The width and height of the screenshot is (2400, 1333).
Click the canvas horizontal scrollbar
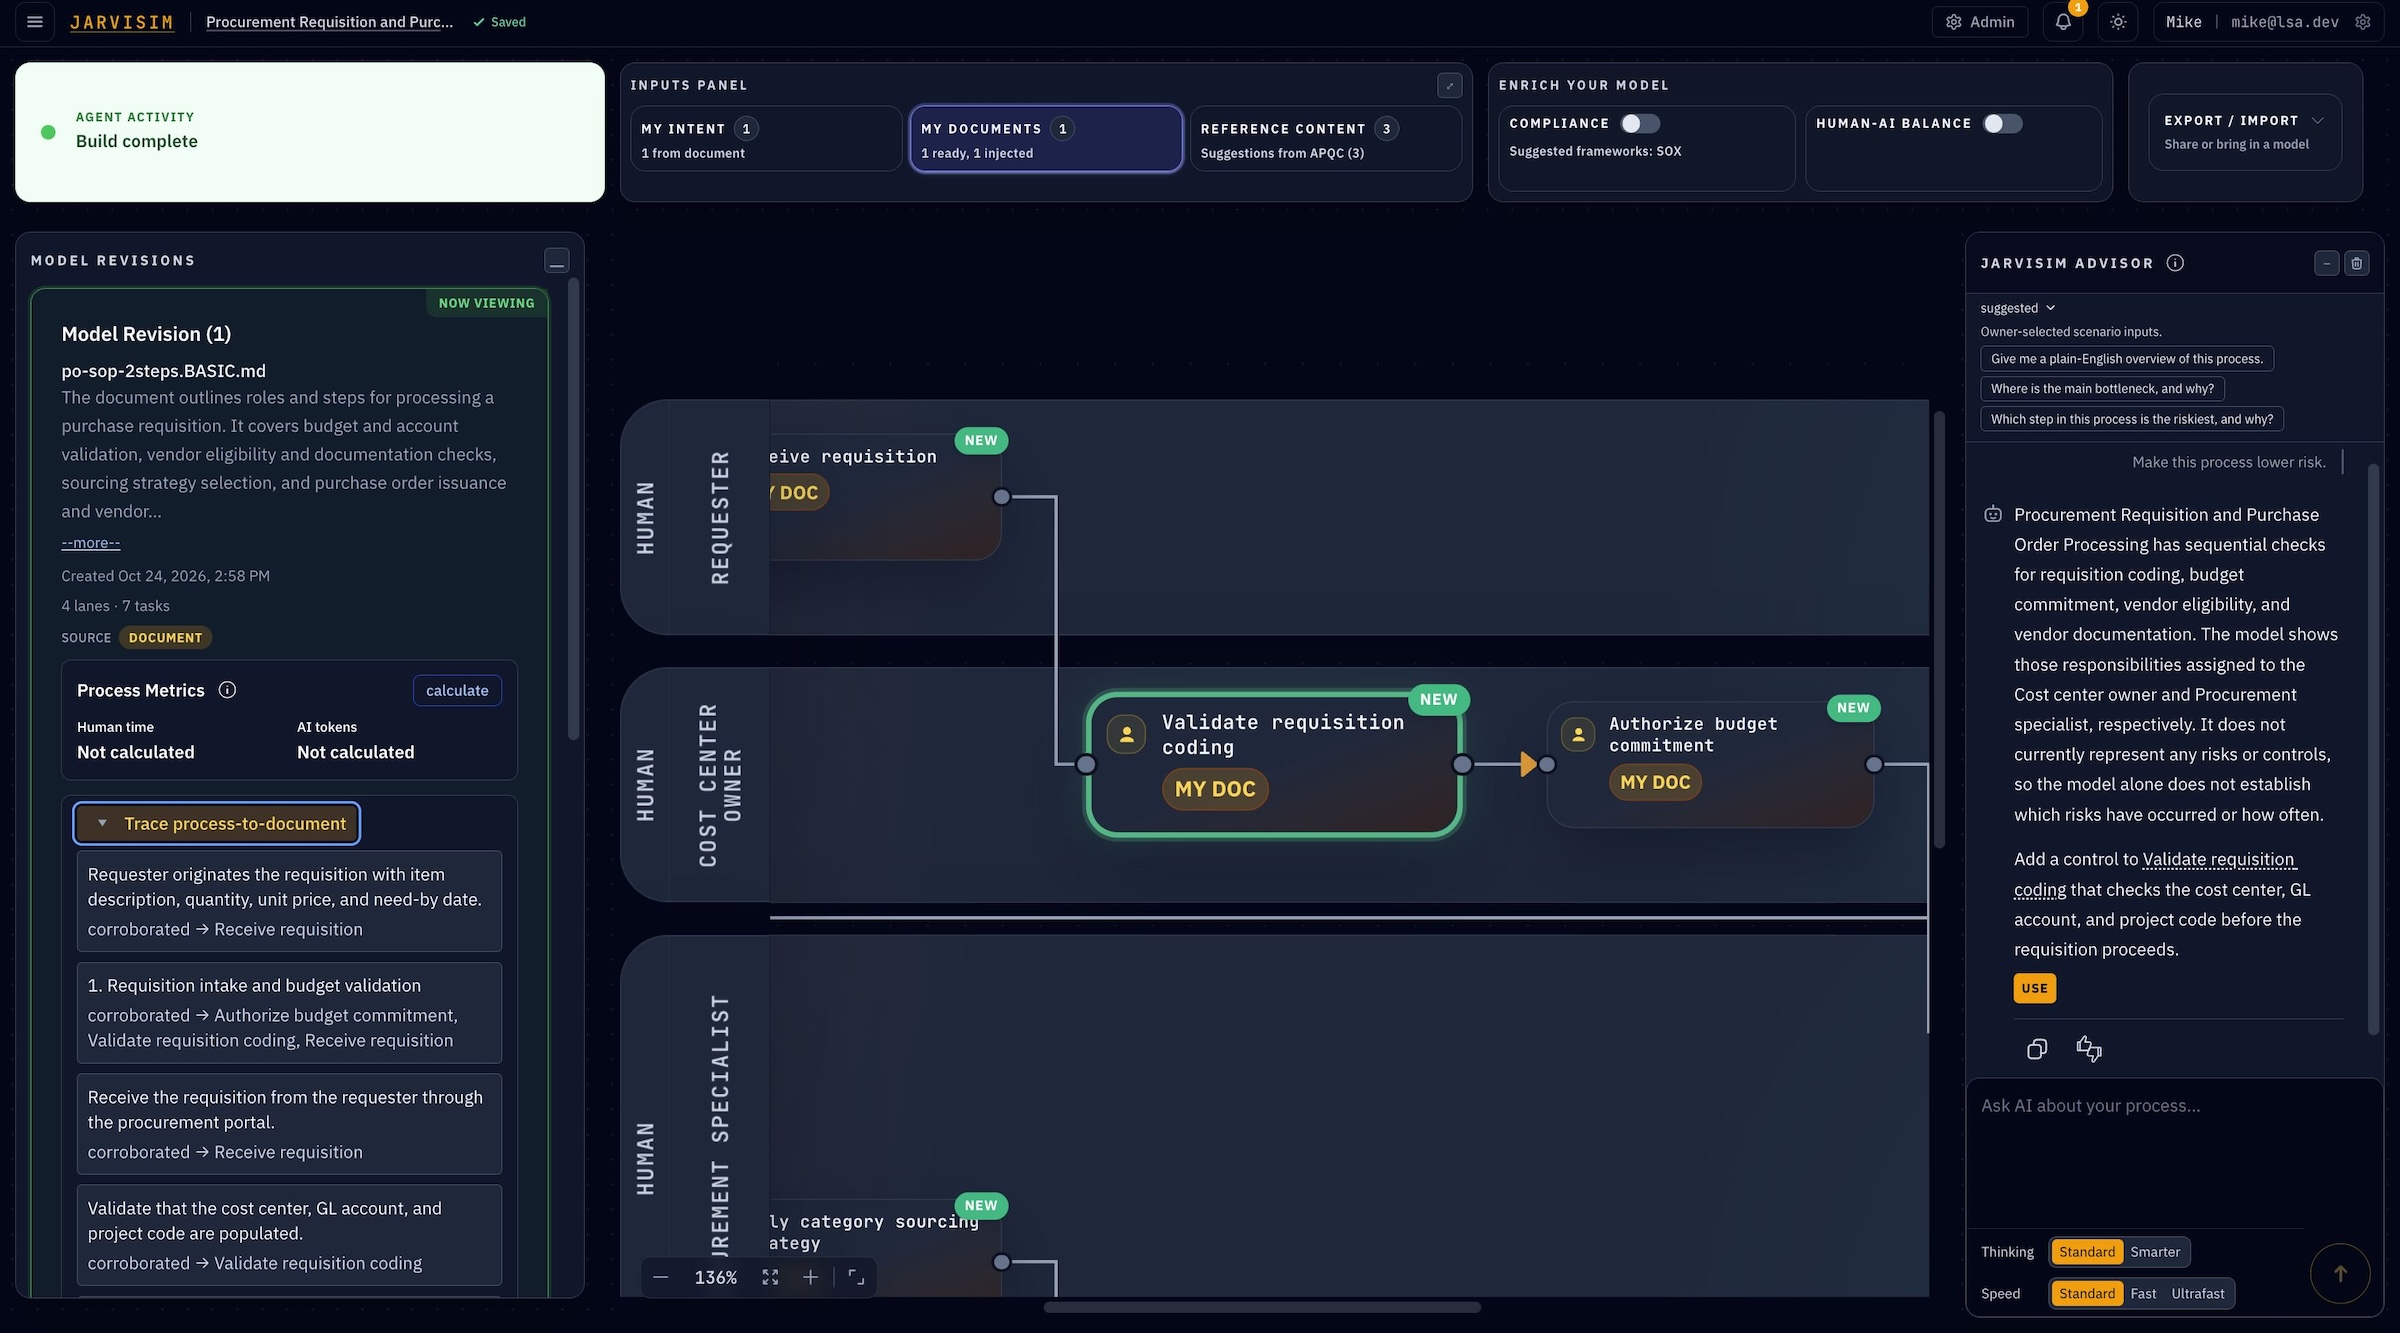click(x=1262, y=1307)
